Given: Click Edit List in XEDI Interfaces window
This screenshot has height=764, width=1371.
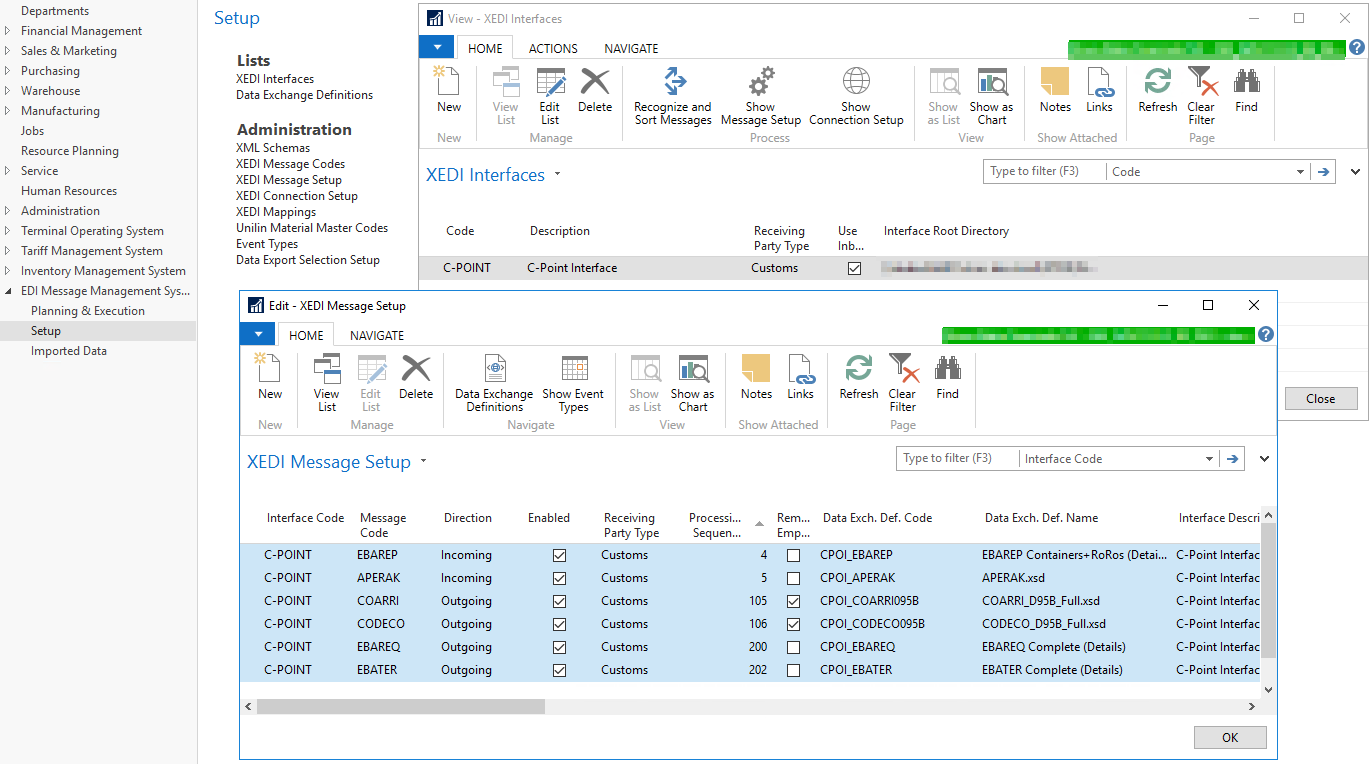Looking at the screenshot, I should [550, 96].
